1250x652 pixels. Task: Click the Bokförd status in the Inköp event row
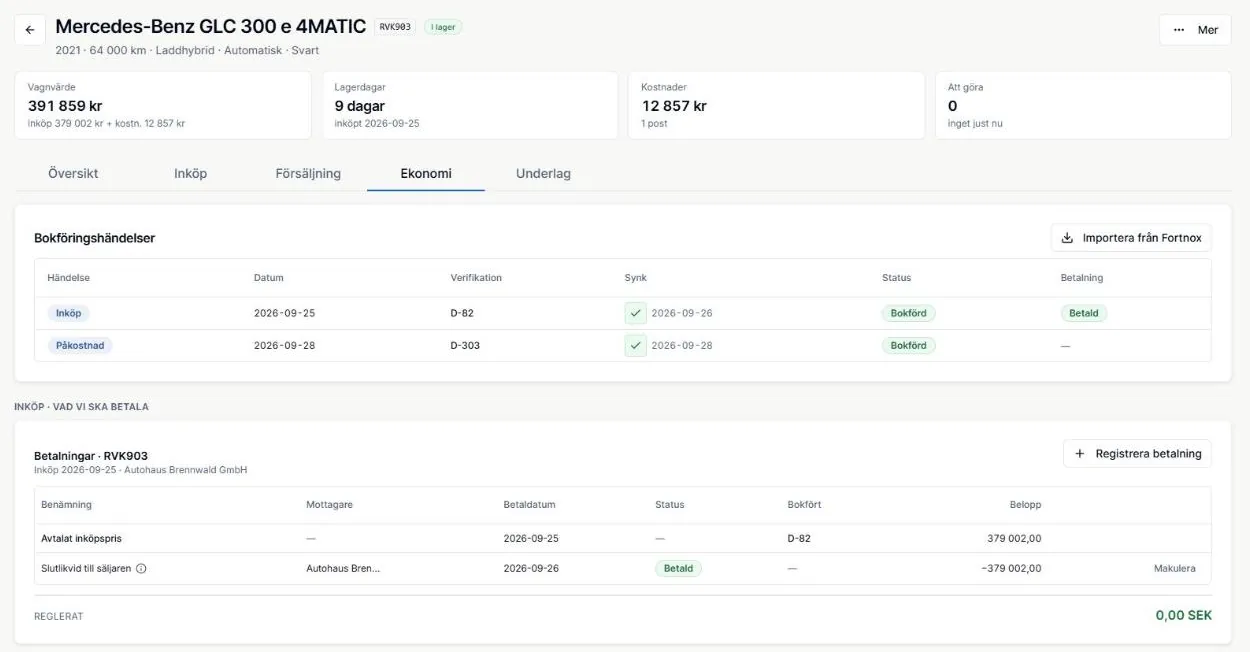click(909, 313)
